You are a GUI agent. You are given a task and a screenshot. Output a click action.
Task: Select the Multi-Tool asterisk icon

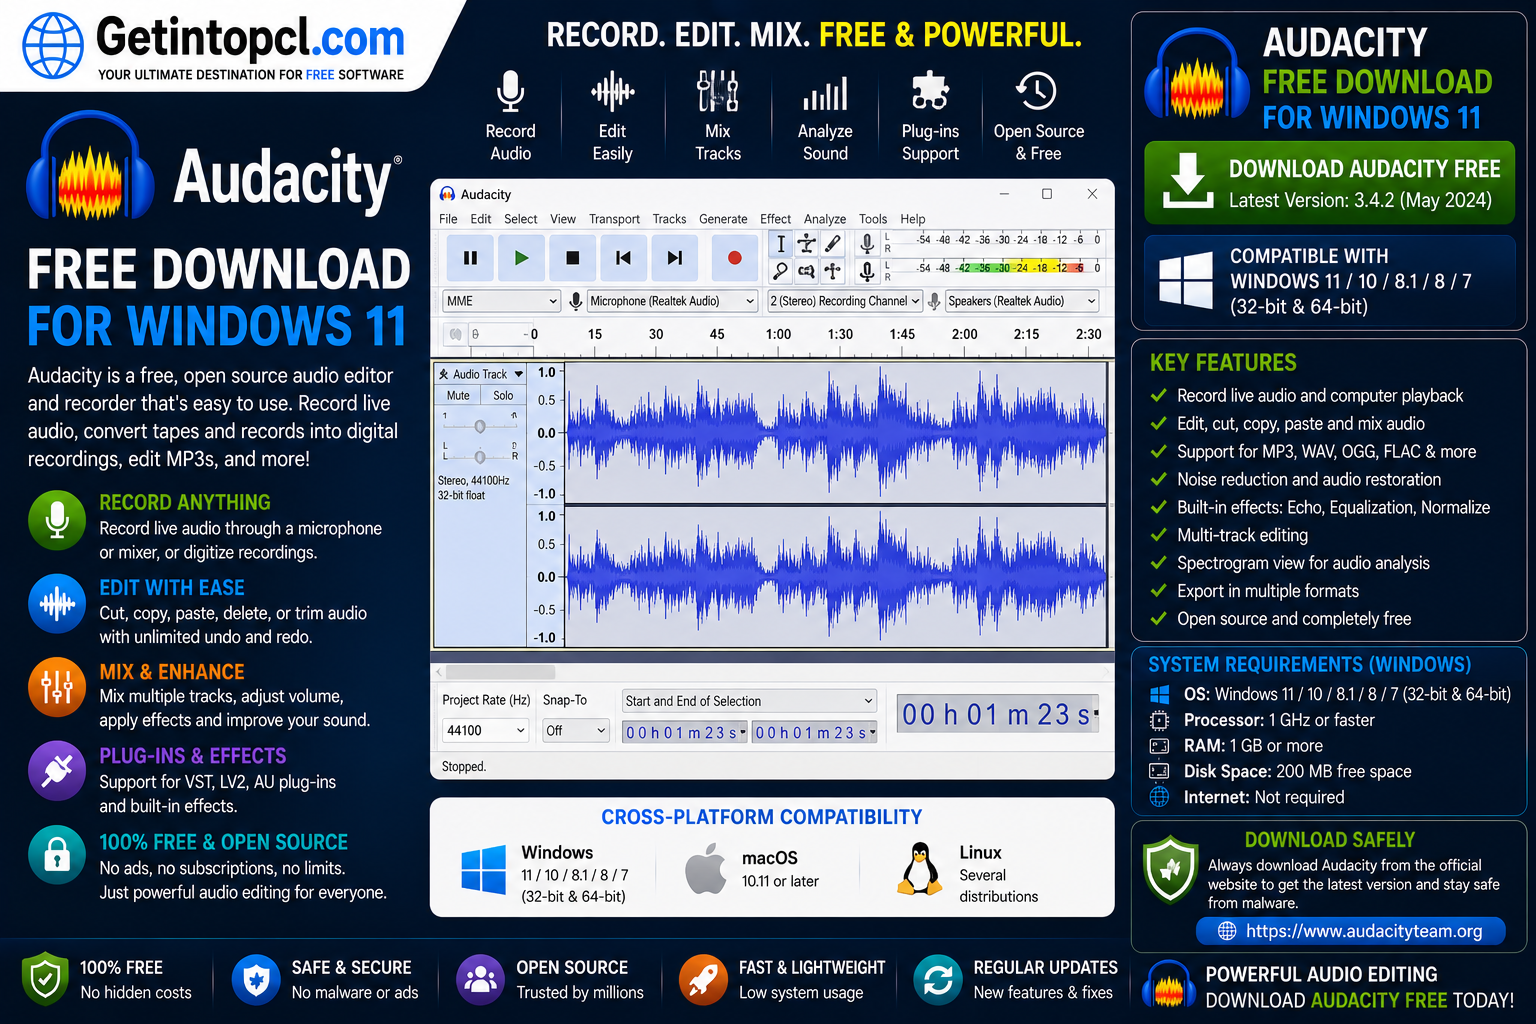point(833,270)
